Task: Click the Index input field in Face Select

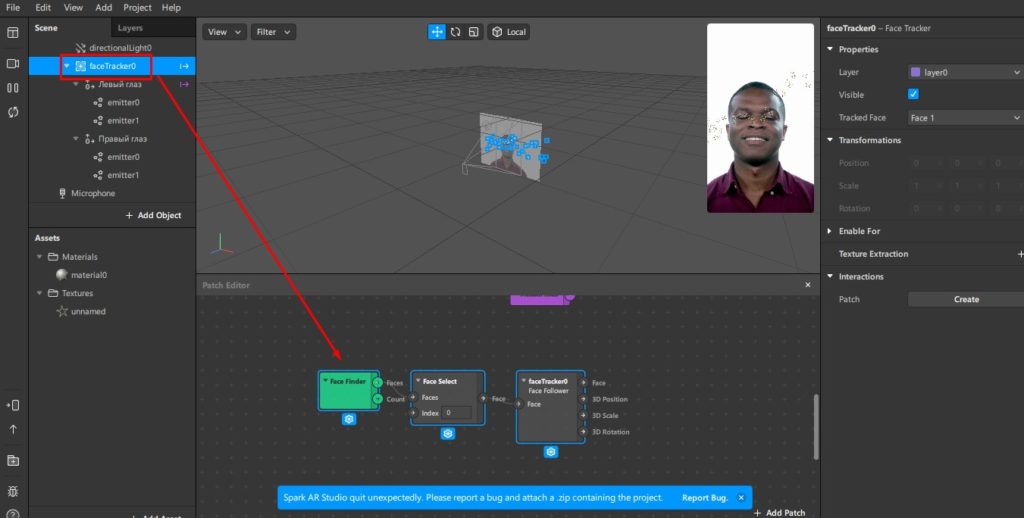Action: point(457,413)
